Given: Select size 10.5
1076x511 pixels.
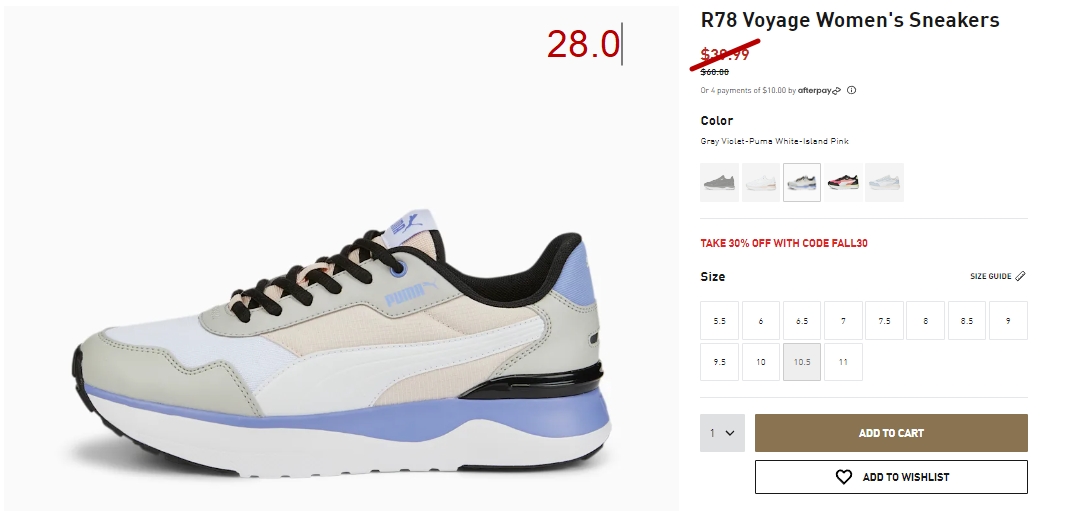Looking at the screenshot, I should click(802, 361).
